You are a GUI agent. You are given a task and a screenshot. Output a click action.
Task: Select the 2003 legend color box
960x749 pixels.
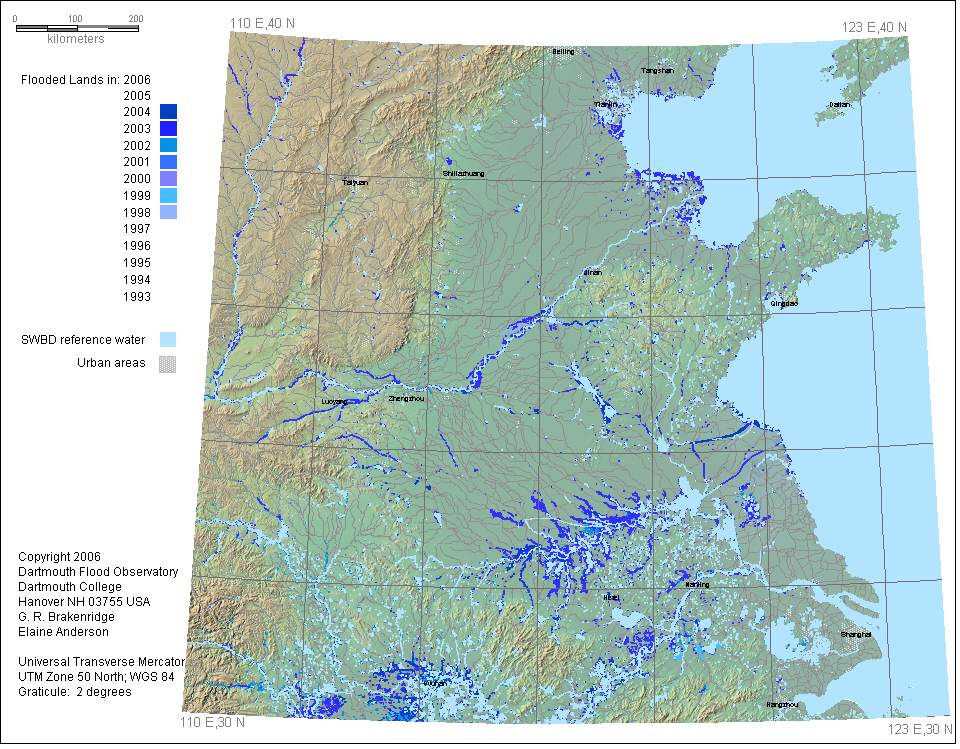click(168, 129)
